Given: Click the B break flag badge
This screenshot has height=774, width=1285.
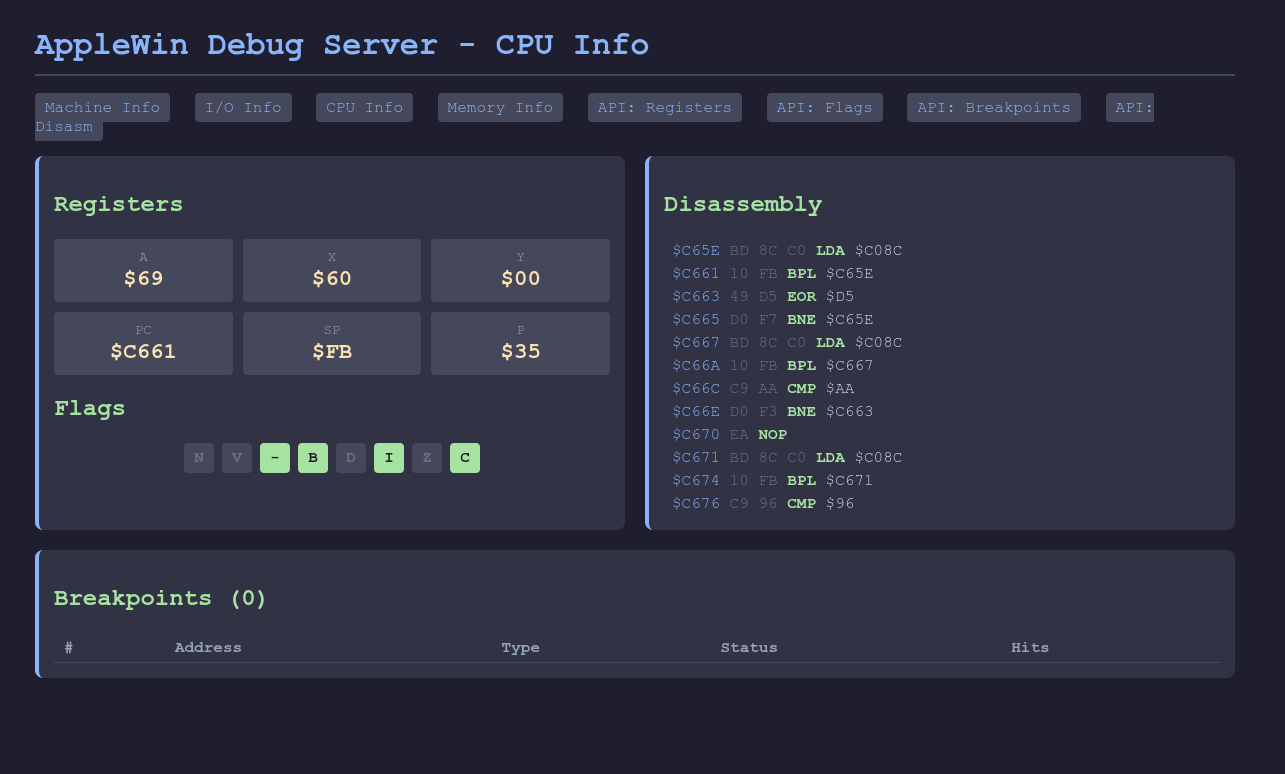Looking at the screenshot, I should tap(313, 458).
